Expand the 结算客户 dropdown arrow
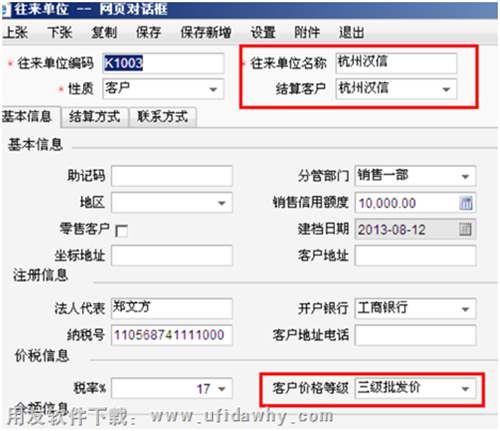The height and width of the screenshot is (431, 500). coord(446,89)
